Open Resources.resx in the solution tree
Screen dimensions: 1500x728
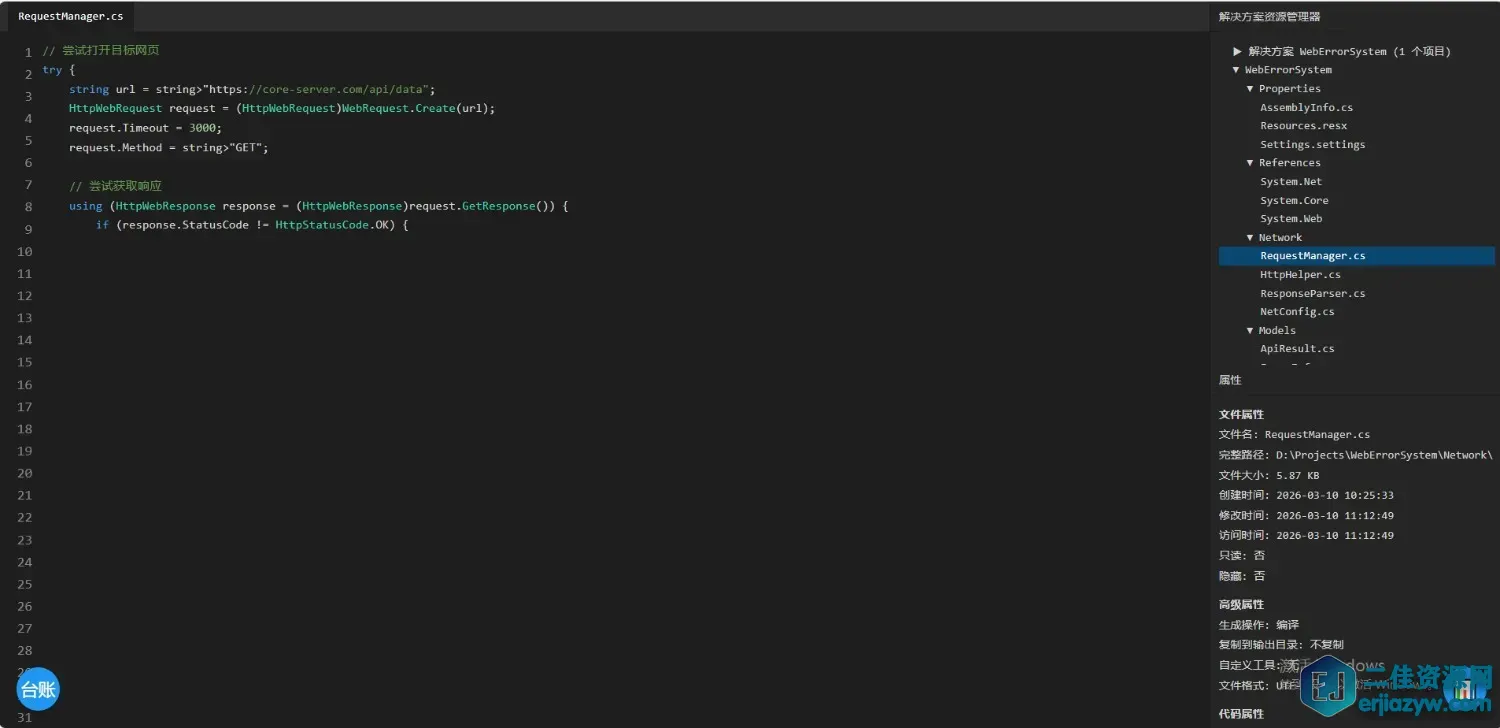tap(1303, 126)
